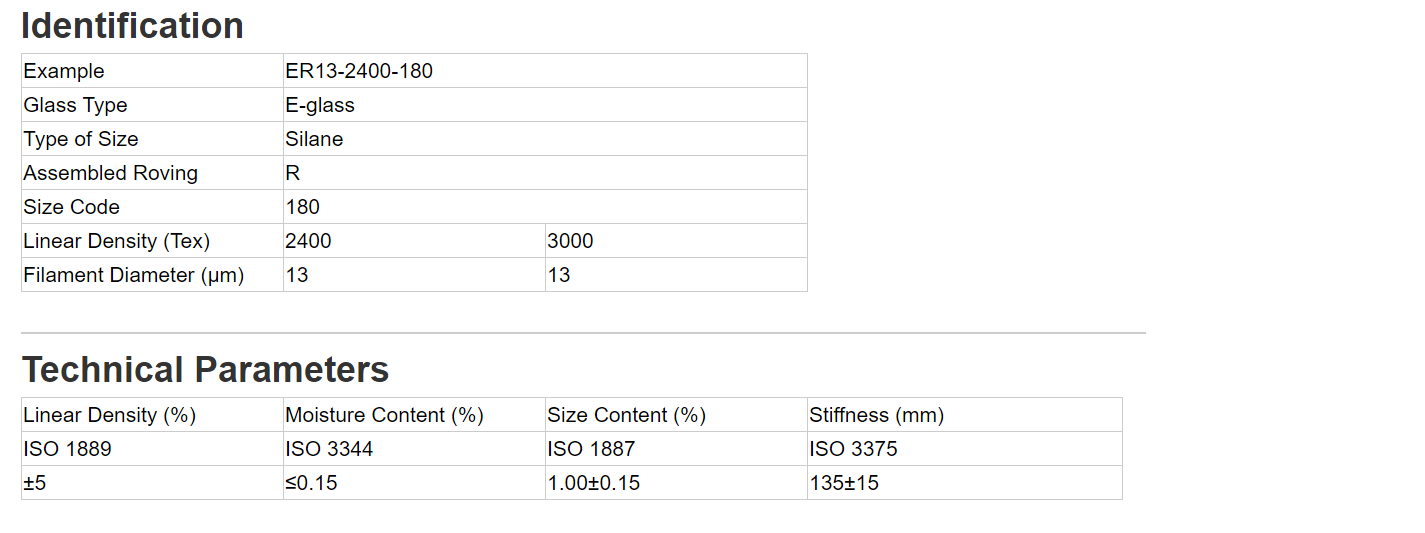
Task: Click the Technical Parameters heading
Action: click(205, 369)
